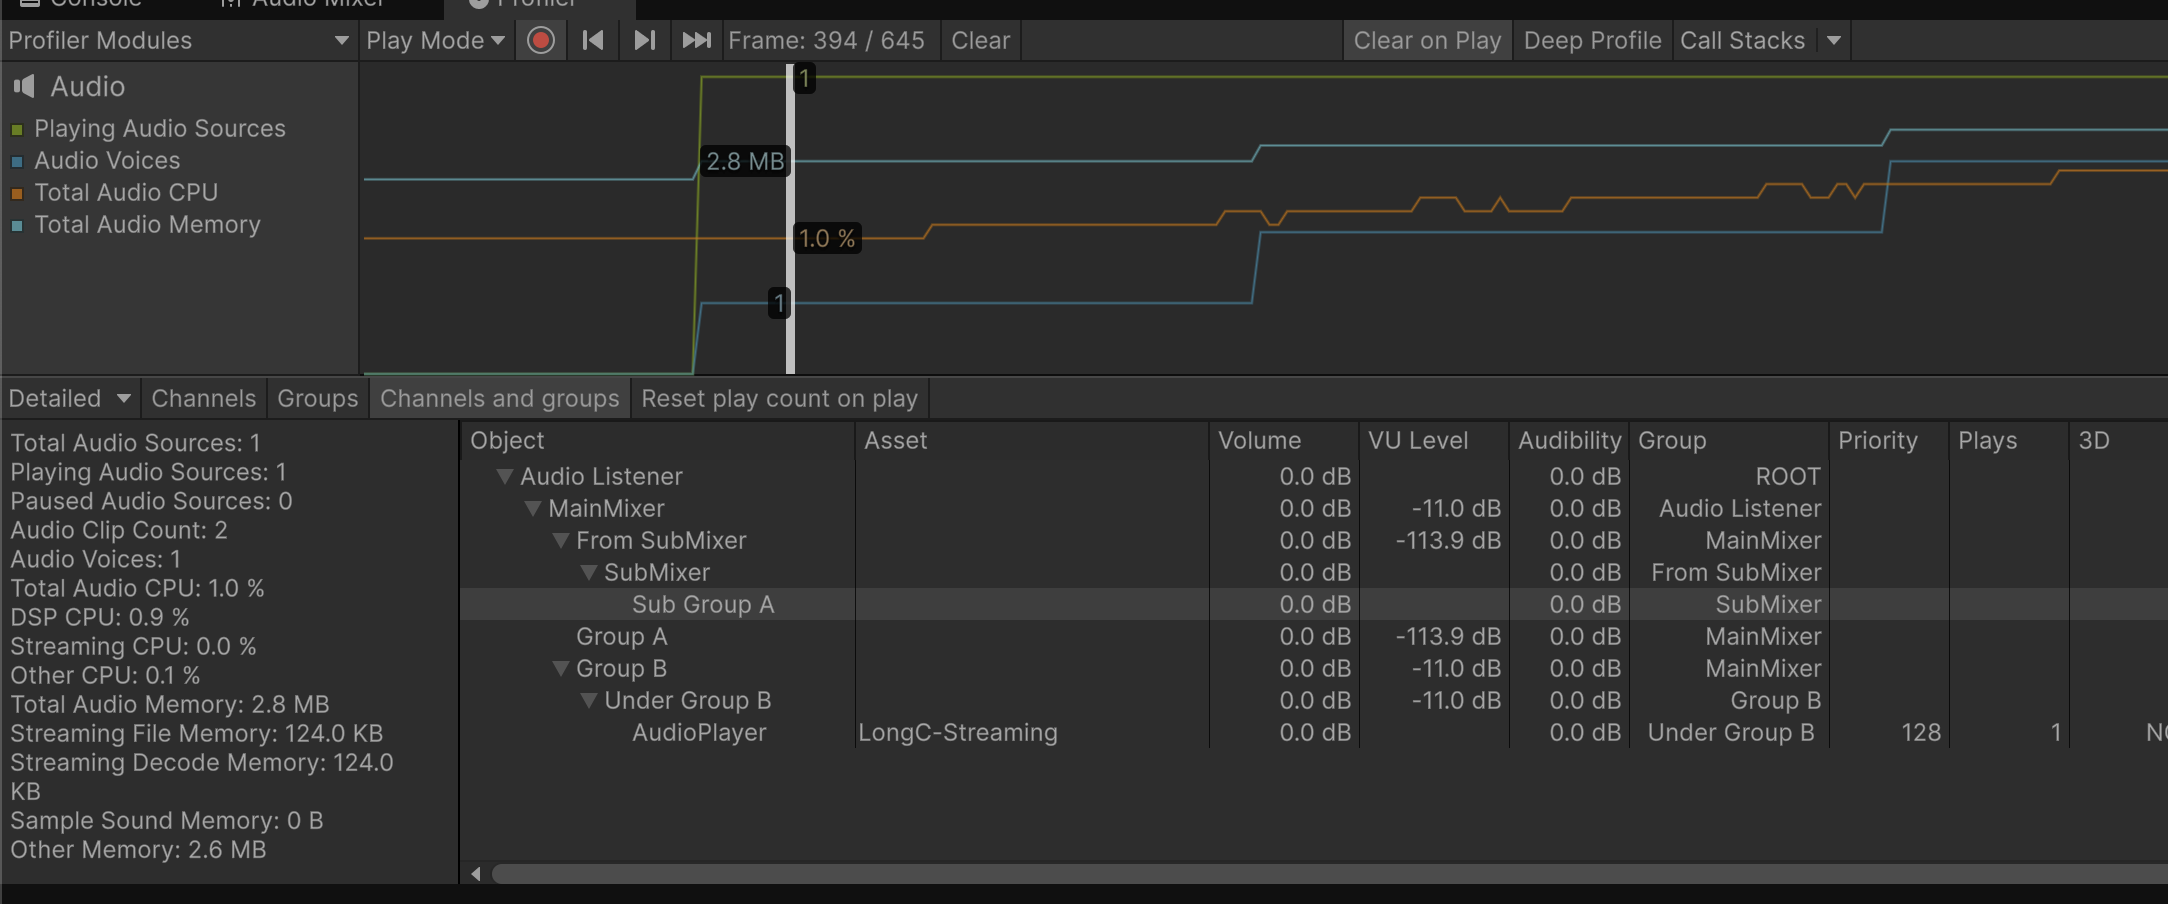Click the red Record profiling button
The image size is (2168, 904).
coord(540,41)
